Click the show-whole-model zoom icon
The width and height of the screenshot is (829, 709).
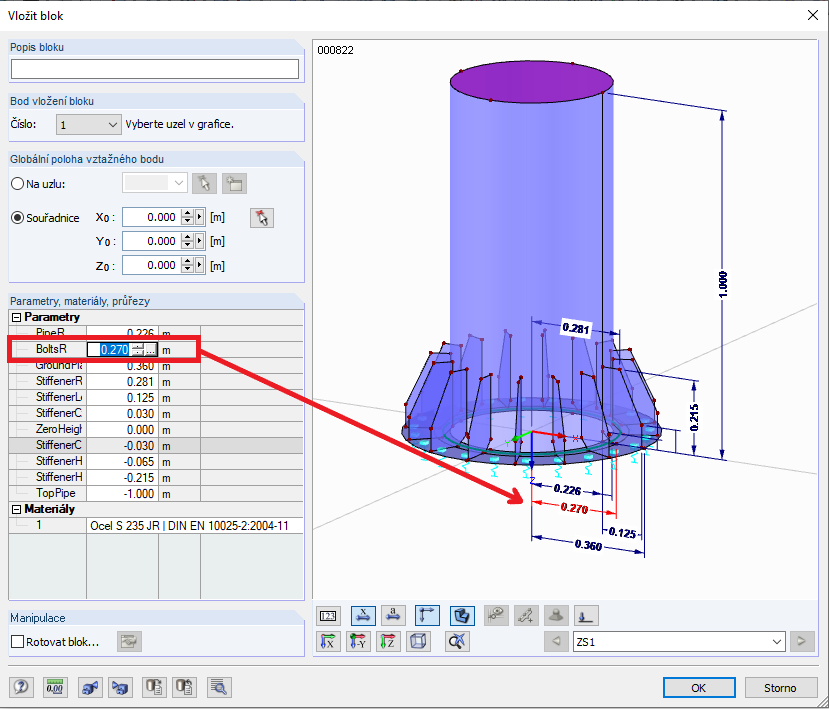click(x=457, y=642)
